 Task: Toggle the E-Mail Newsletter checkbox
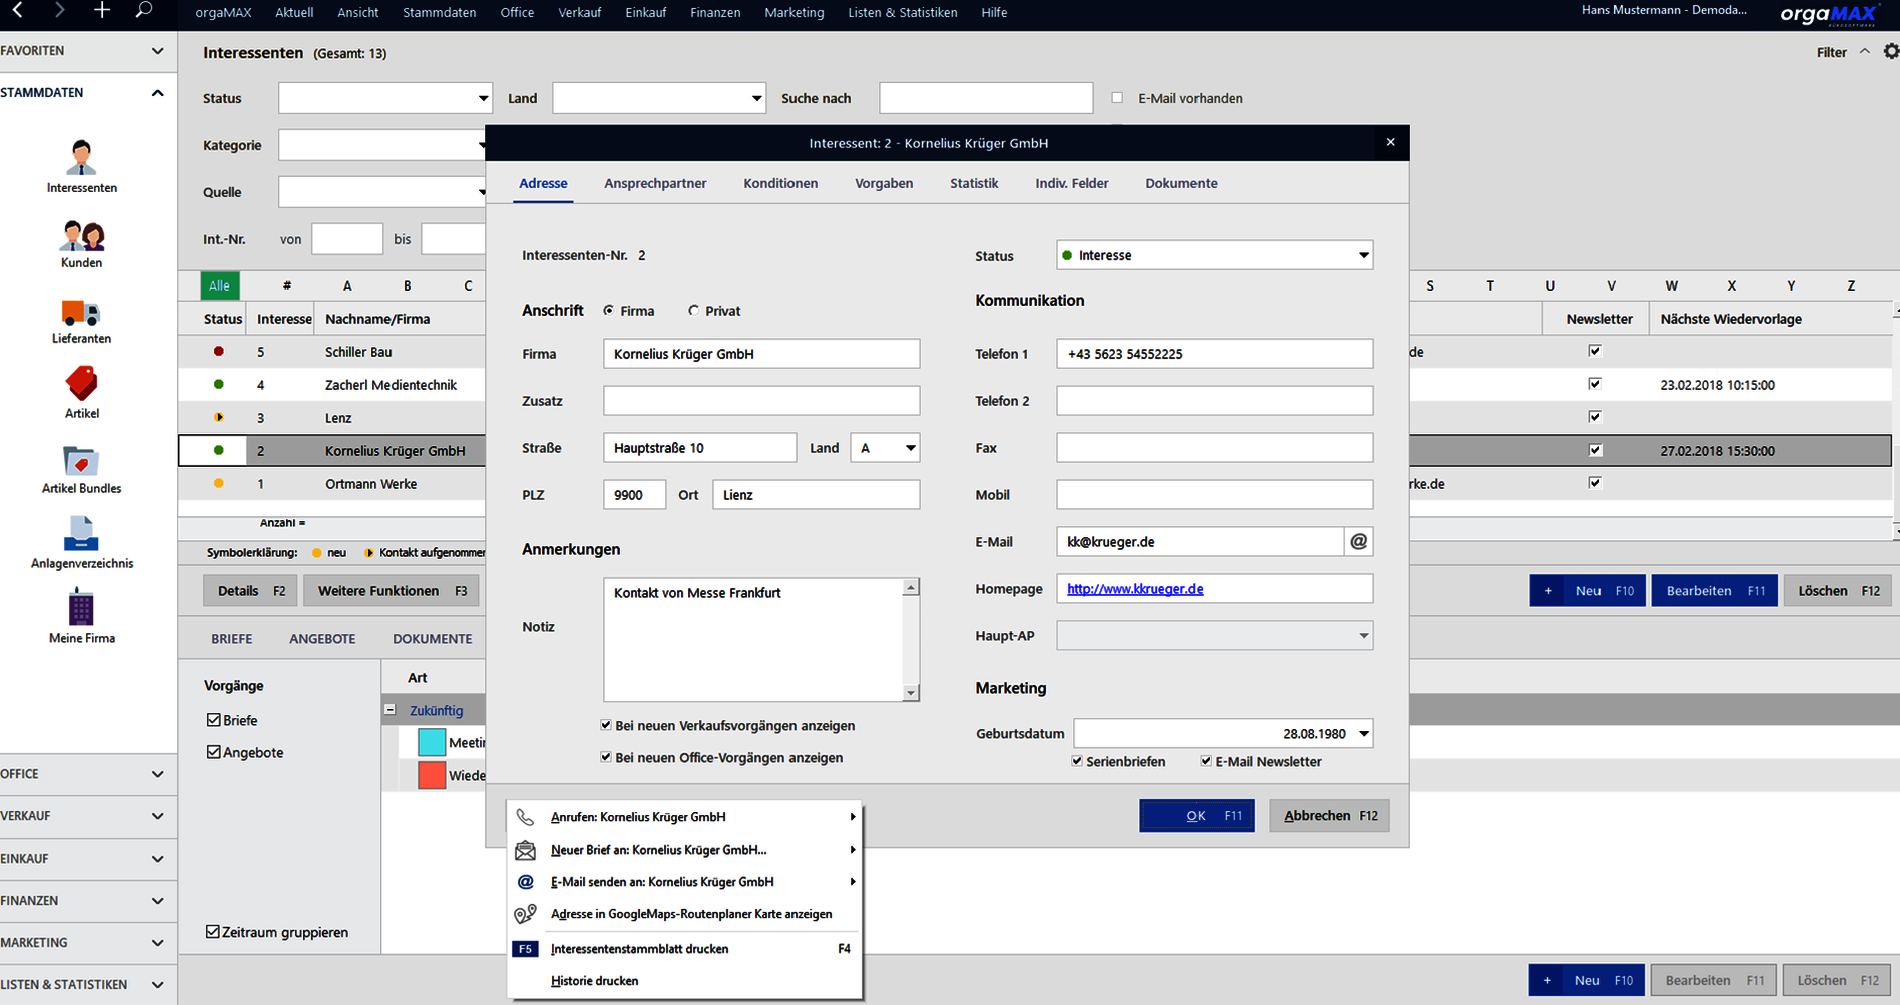click(1206, 762)
